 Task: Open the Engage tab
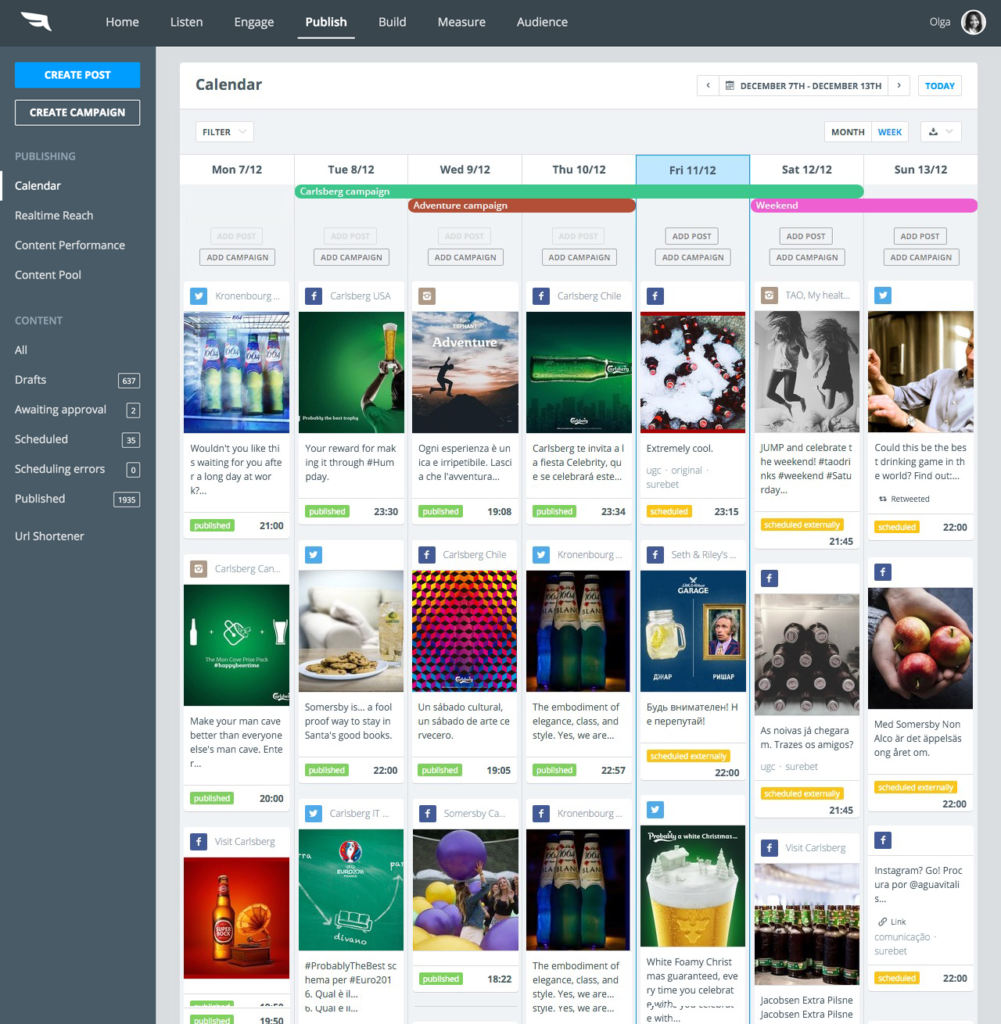click(254, 22)
